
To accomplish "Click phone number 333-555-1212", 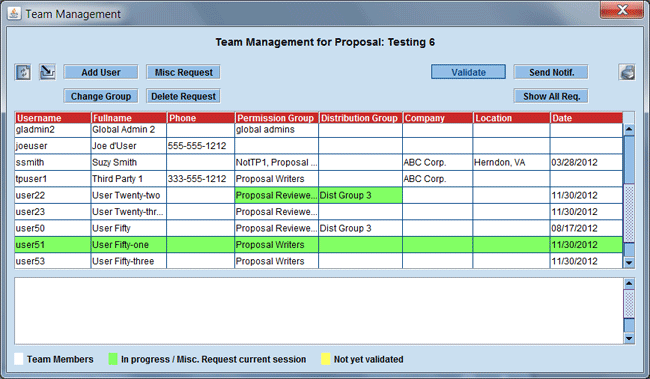I will click(201, 179).
